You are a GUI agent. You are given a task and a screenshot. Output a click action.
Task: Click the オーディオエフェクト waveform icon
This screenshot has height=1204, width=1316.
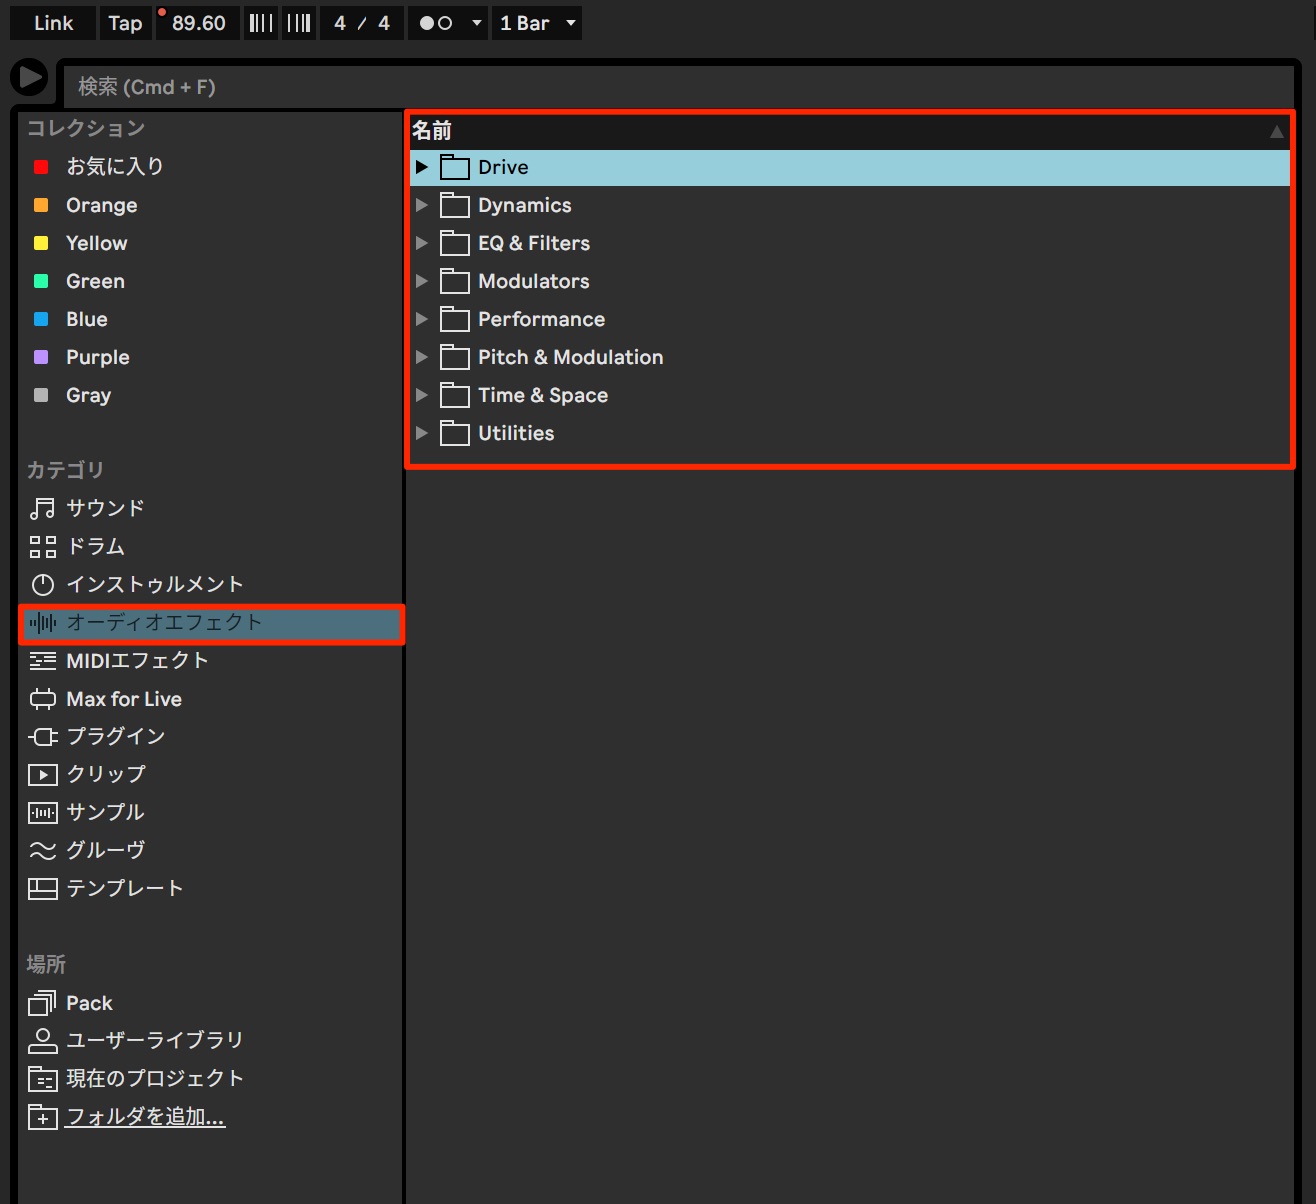coord(42,623)
